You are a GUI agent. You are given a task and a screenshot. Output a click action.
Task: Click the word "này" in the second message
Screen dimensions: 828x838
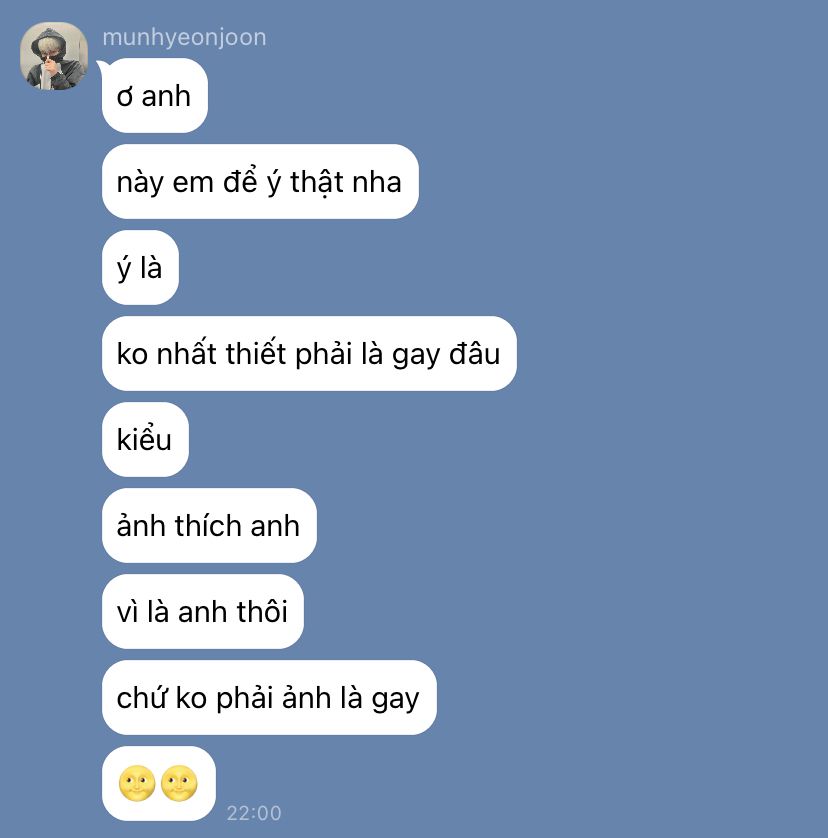click(140, 183)
